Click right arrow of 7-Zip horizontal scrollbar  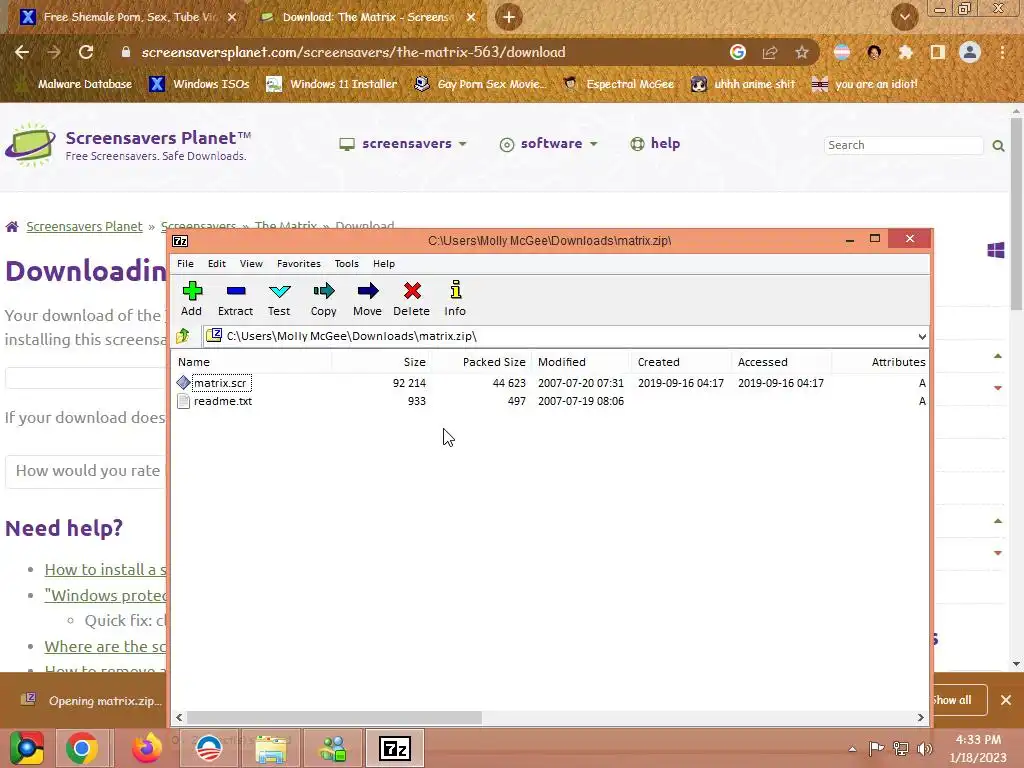coord(920,717)
